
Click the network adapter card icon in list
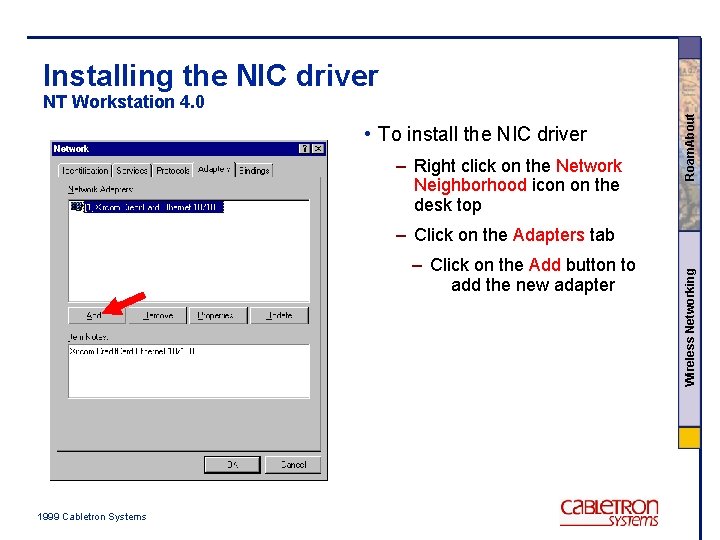click(x=76, y=207)
